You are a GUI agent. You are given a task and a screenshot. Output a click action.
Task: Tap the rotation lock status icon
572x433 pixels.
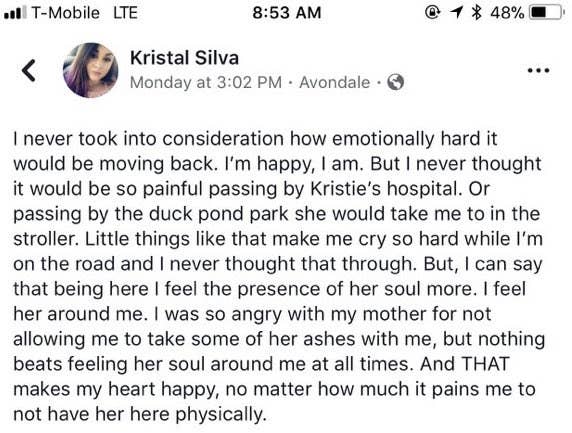click(x=433, y=12)
